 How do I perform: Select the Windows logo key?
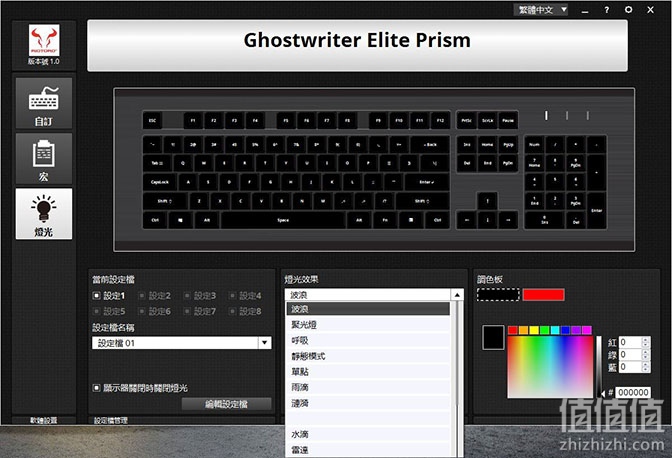pyautogui.click(x=180, y=220)
